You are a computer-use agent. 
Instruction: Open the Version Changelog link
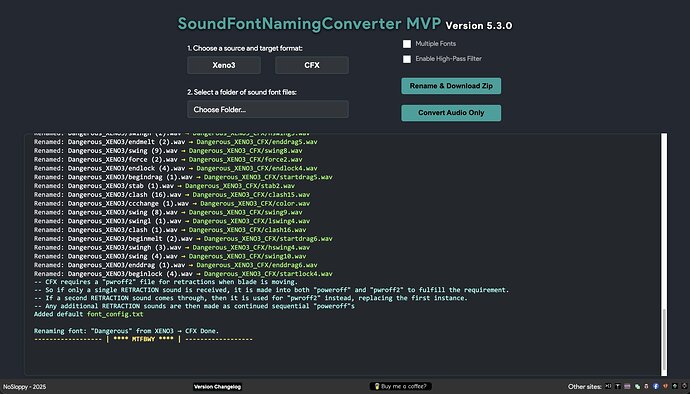coord(217,387)
